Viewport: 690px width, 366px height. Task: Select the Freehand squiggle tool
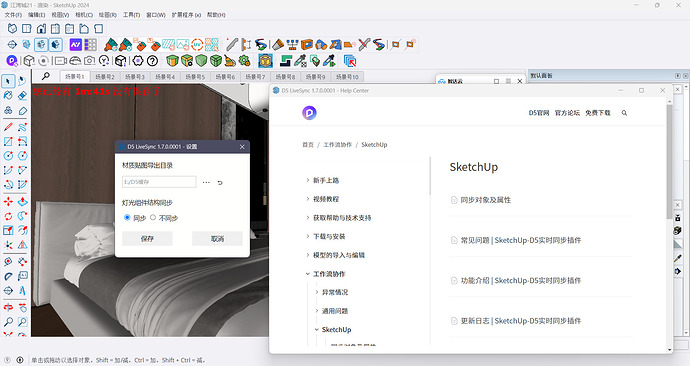(22, 127)
